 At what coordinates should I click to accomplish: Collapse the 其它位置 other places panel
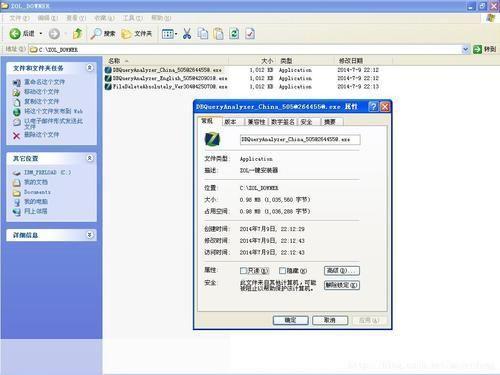(x=90, y=158)
